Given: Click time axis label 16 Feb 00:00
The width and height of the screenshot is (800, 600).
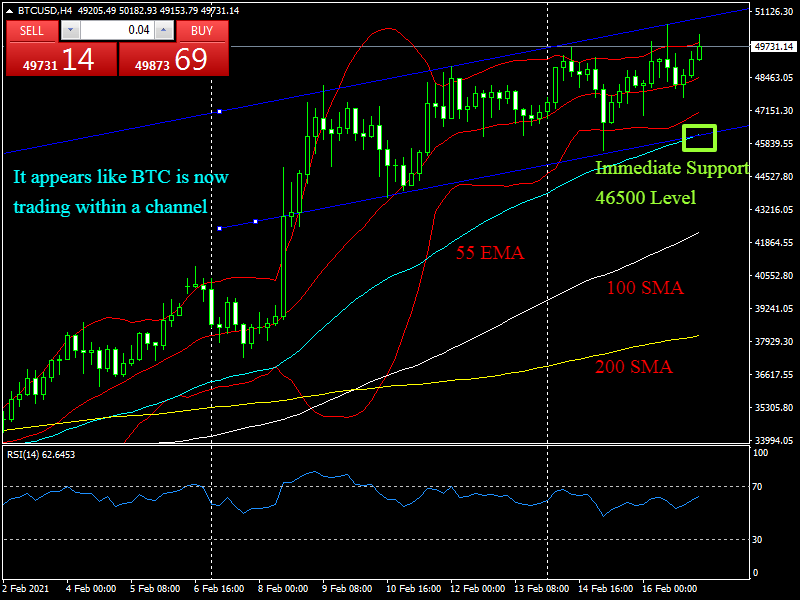Looking at the screenshot, I should pos(669,588).
